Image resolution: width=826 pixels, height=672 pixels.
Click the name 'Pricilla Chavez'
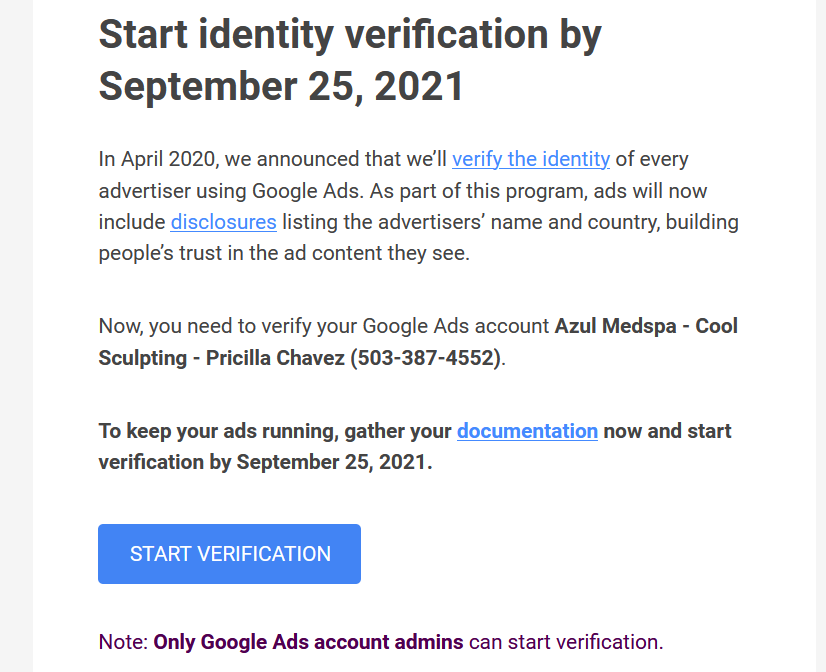click(x=275, y=358)
